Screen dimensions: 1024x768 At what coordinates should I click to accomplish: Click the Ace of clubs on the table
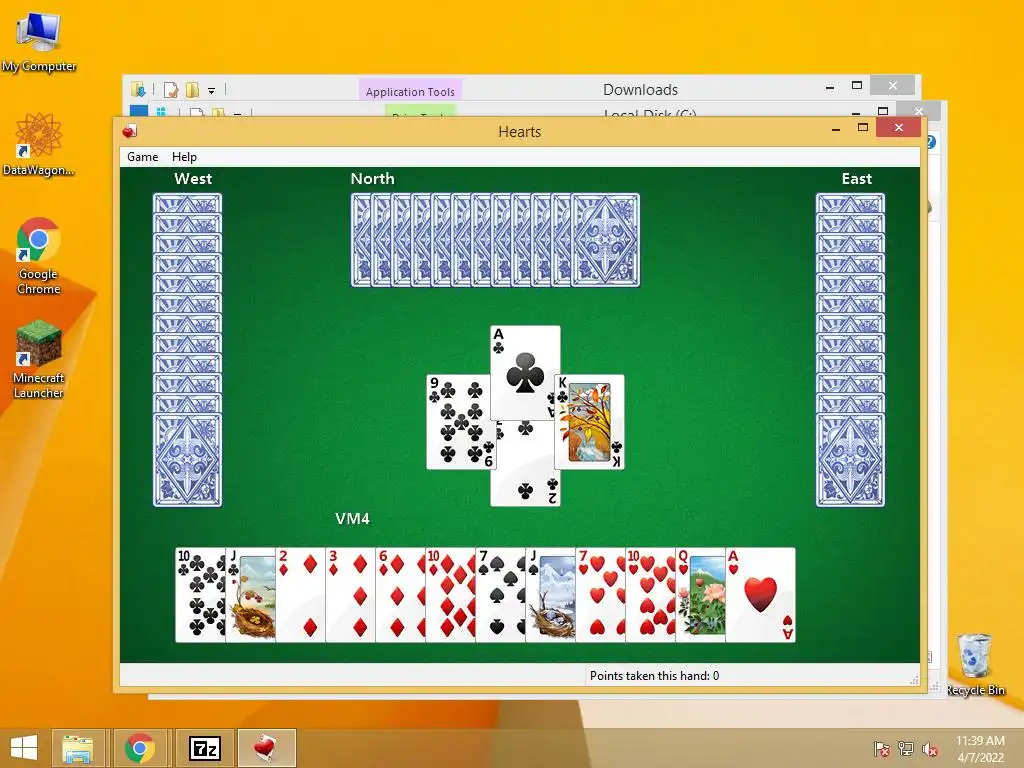coord(525,372)
